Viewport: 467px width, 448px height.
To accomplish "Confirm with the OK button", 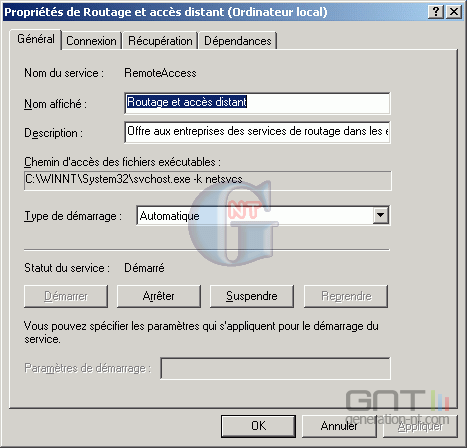I will coord(258,426).
